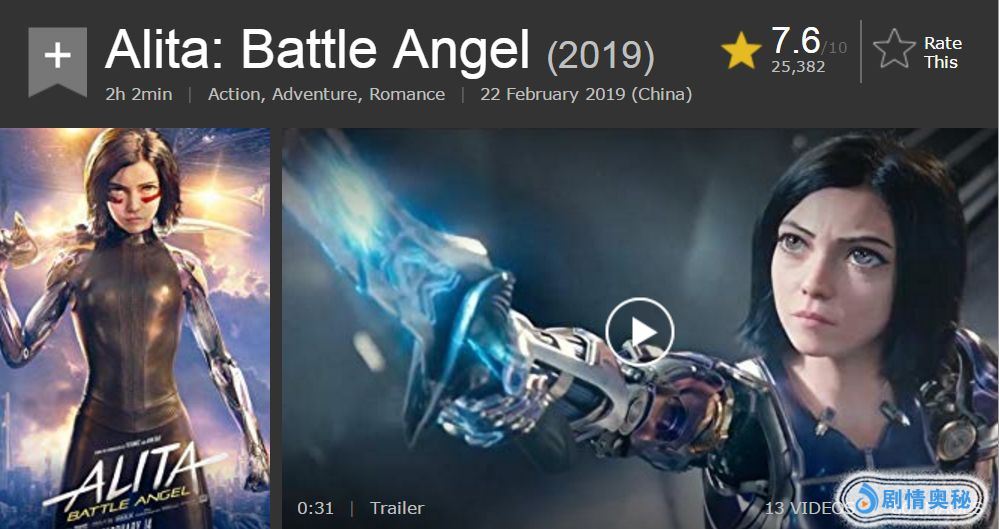999x529 pixels.
Task: Click the outlined Rate This star
Action: (x=894, y=49)
